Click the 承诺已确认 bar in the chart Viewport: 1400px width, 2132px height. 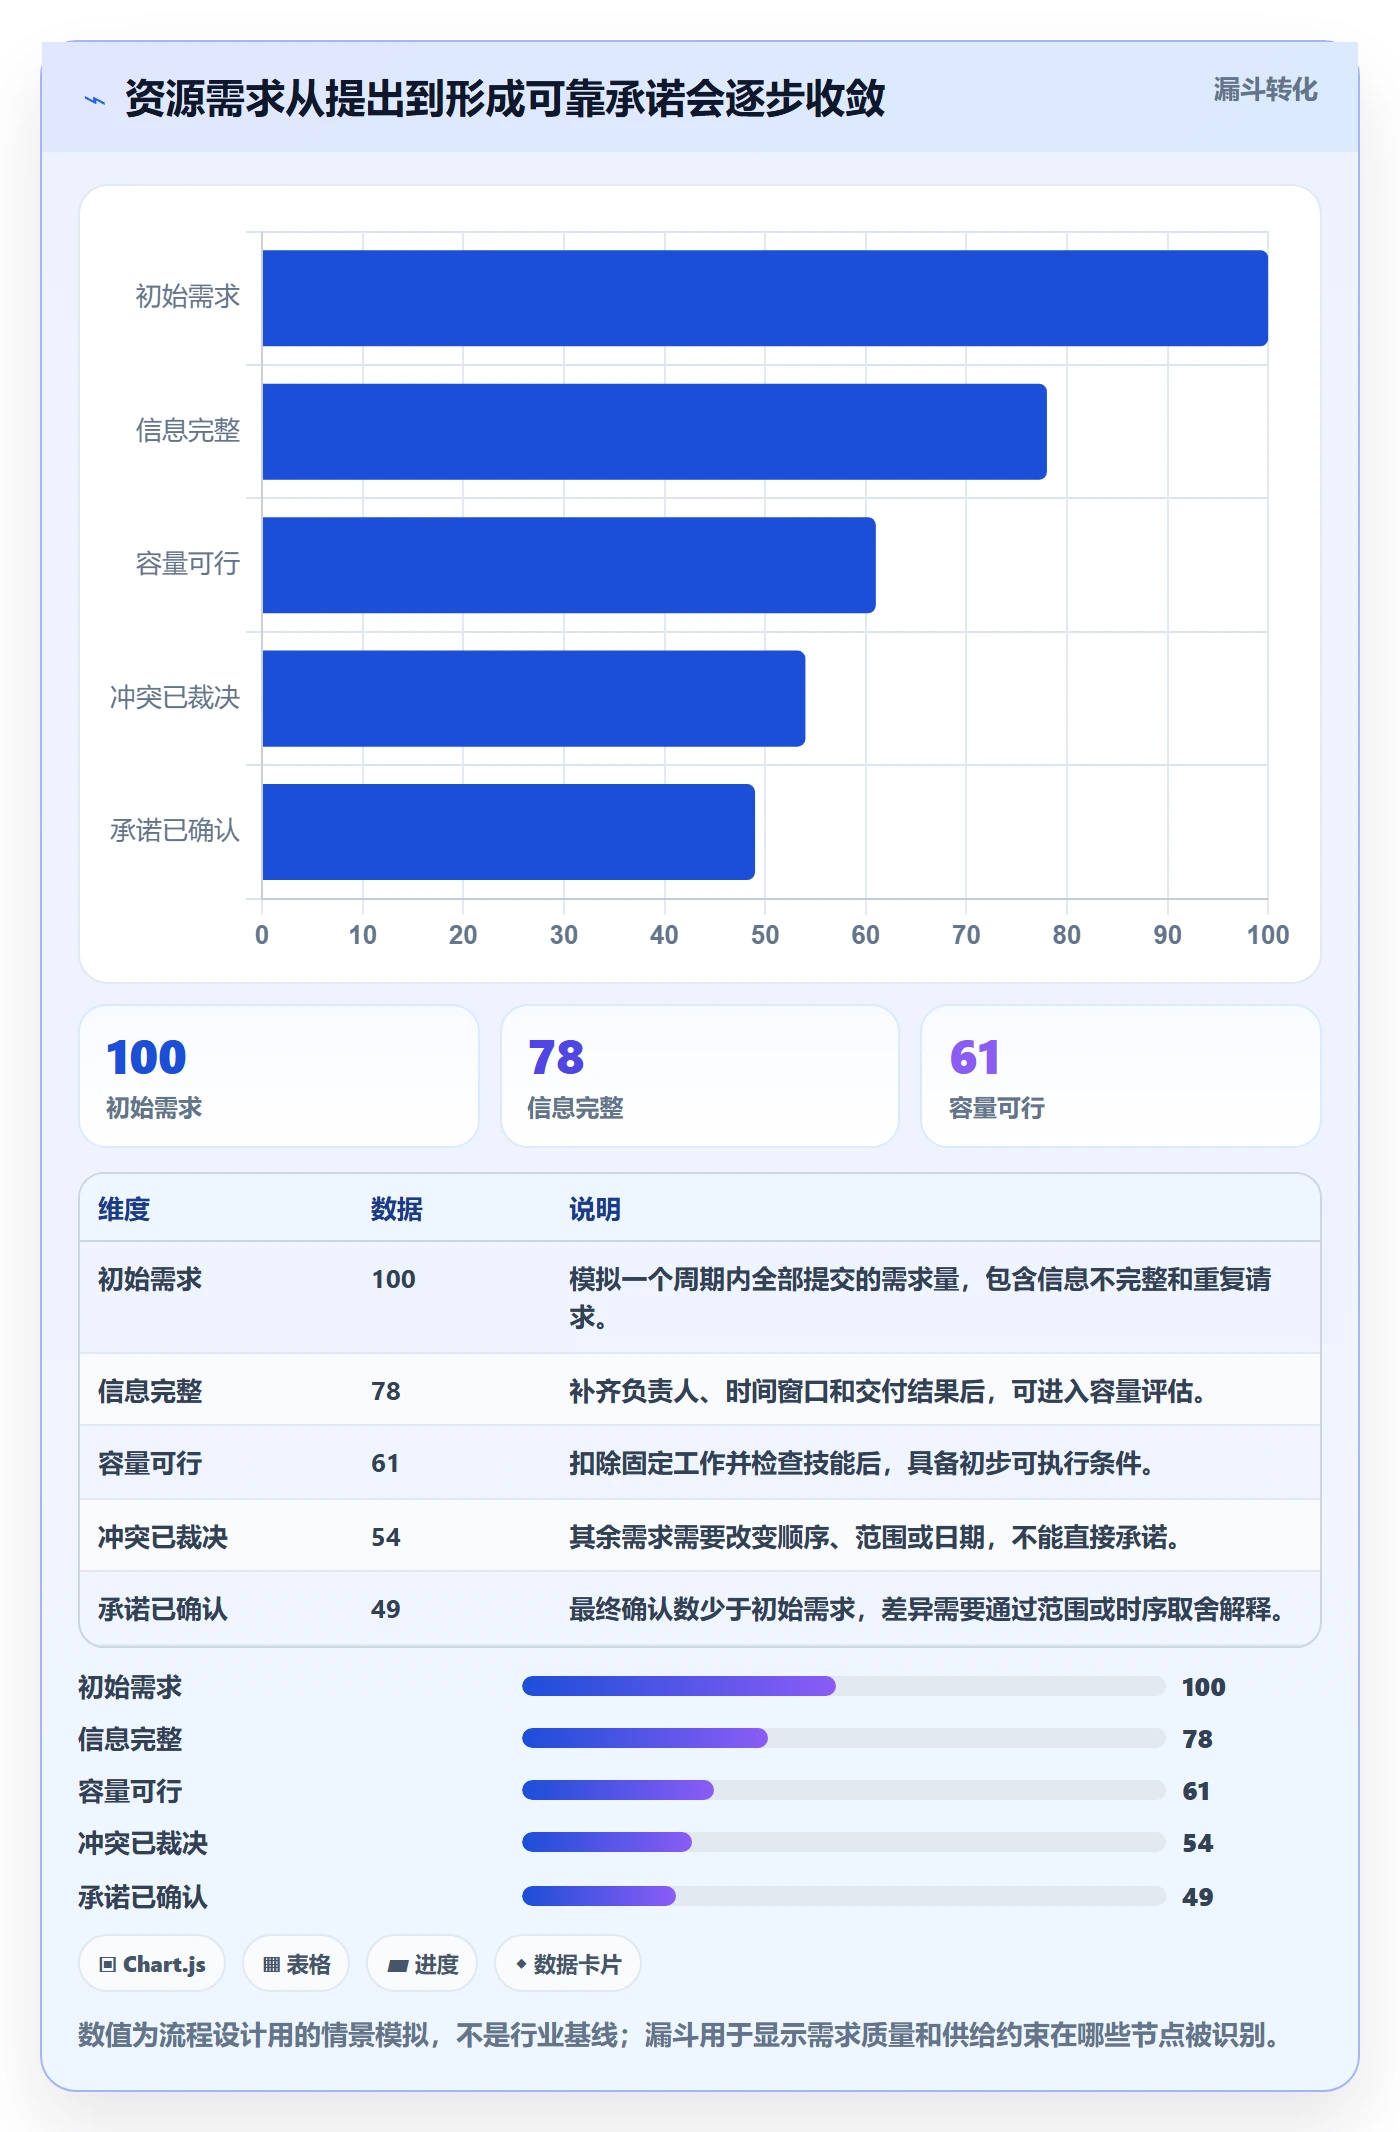coord(508,832)
